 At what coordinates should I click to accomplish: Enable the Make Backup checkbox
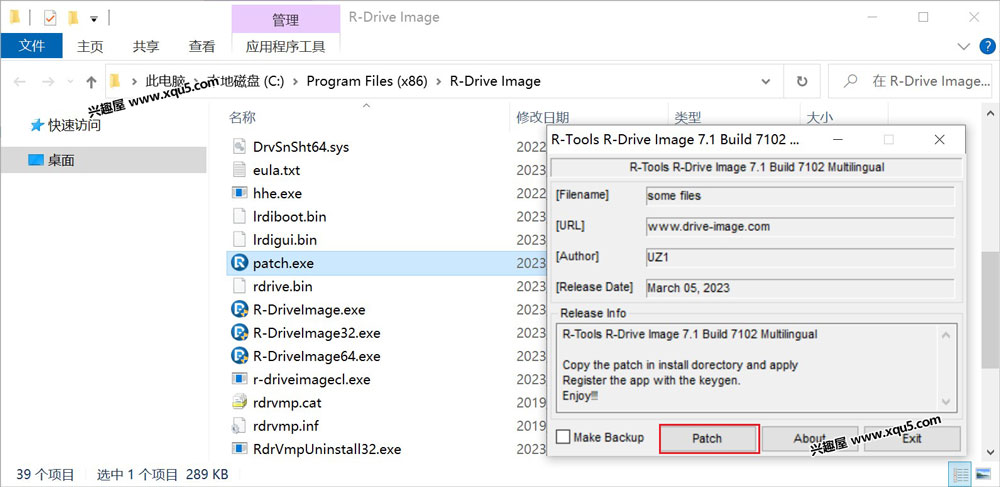[x=563, y=437]
